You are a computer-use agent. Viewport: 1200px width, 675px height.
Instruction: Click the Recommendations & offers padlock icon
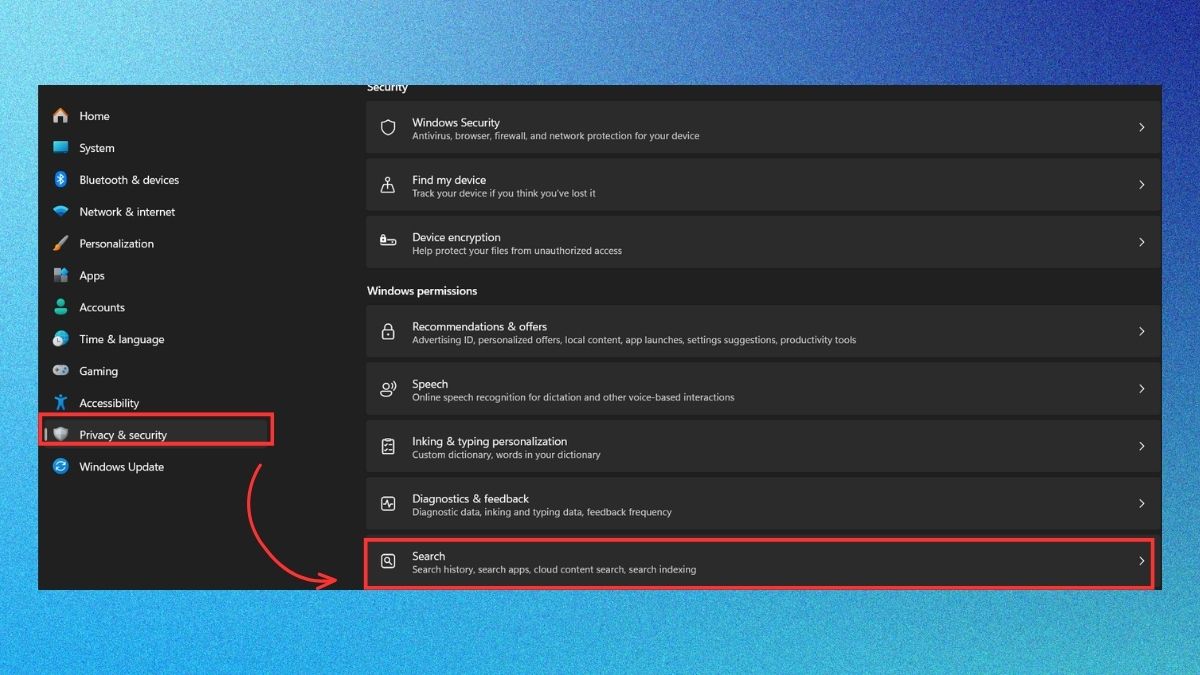[388, 332]
